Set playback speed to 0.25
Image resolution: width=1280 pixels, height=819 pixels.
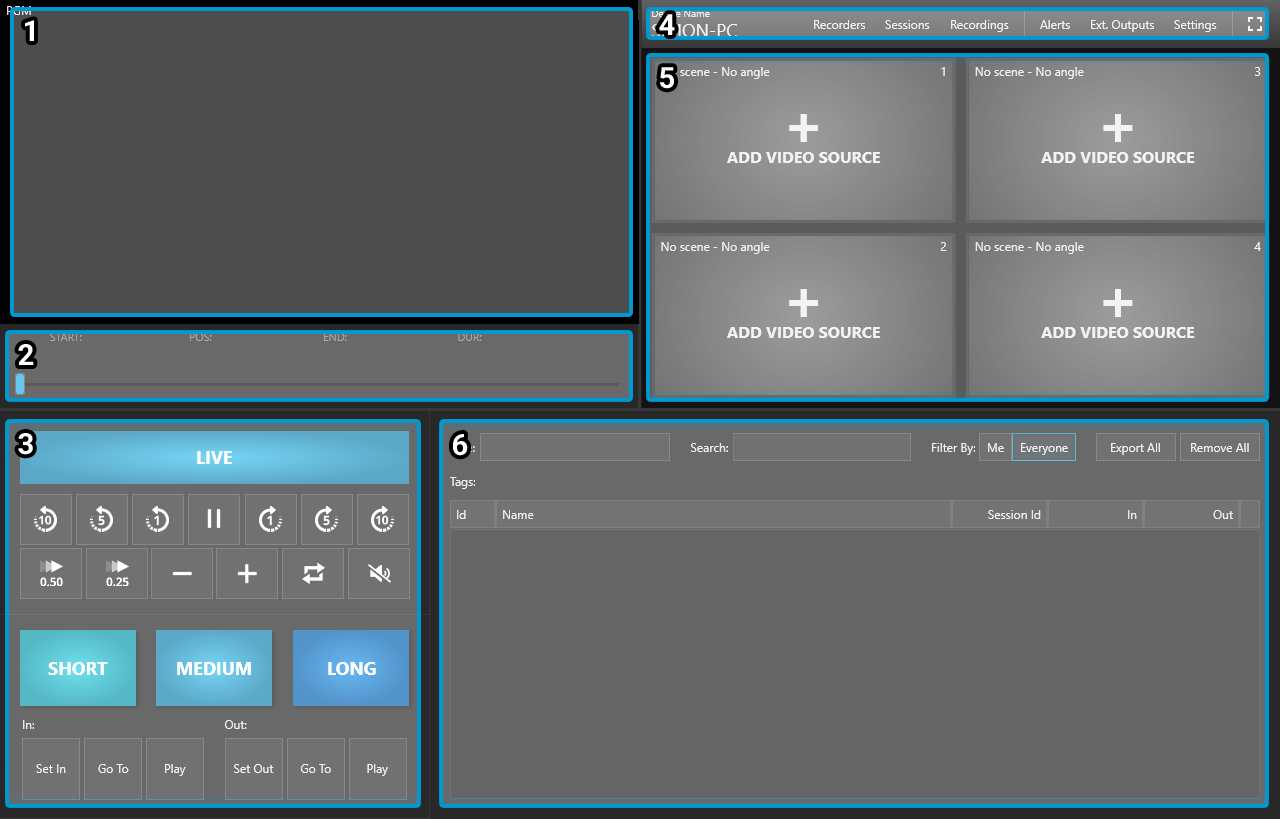(x=117, y=573)
